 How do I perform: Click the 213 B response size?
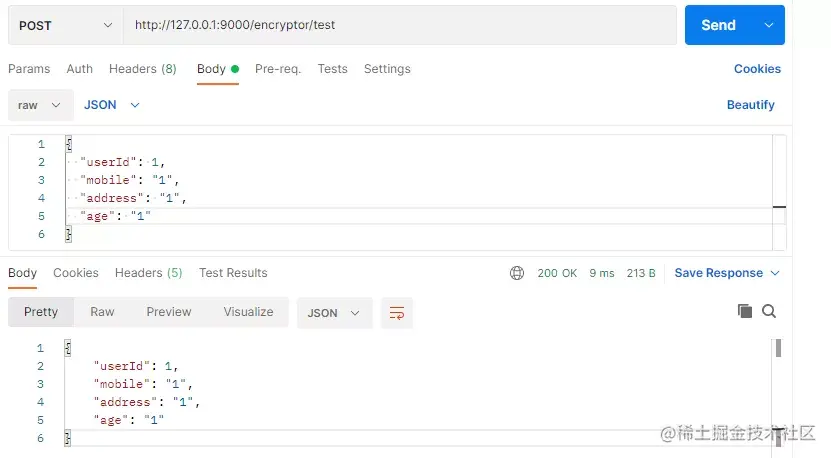click(641, 273)
